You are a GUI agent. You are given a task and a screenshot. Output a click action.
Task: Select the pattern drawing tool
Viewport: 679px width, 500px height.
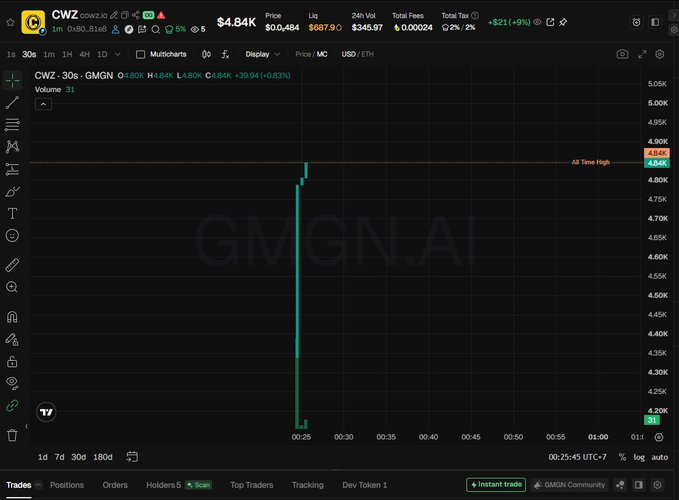(12, 146)
